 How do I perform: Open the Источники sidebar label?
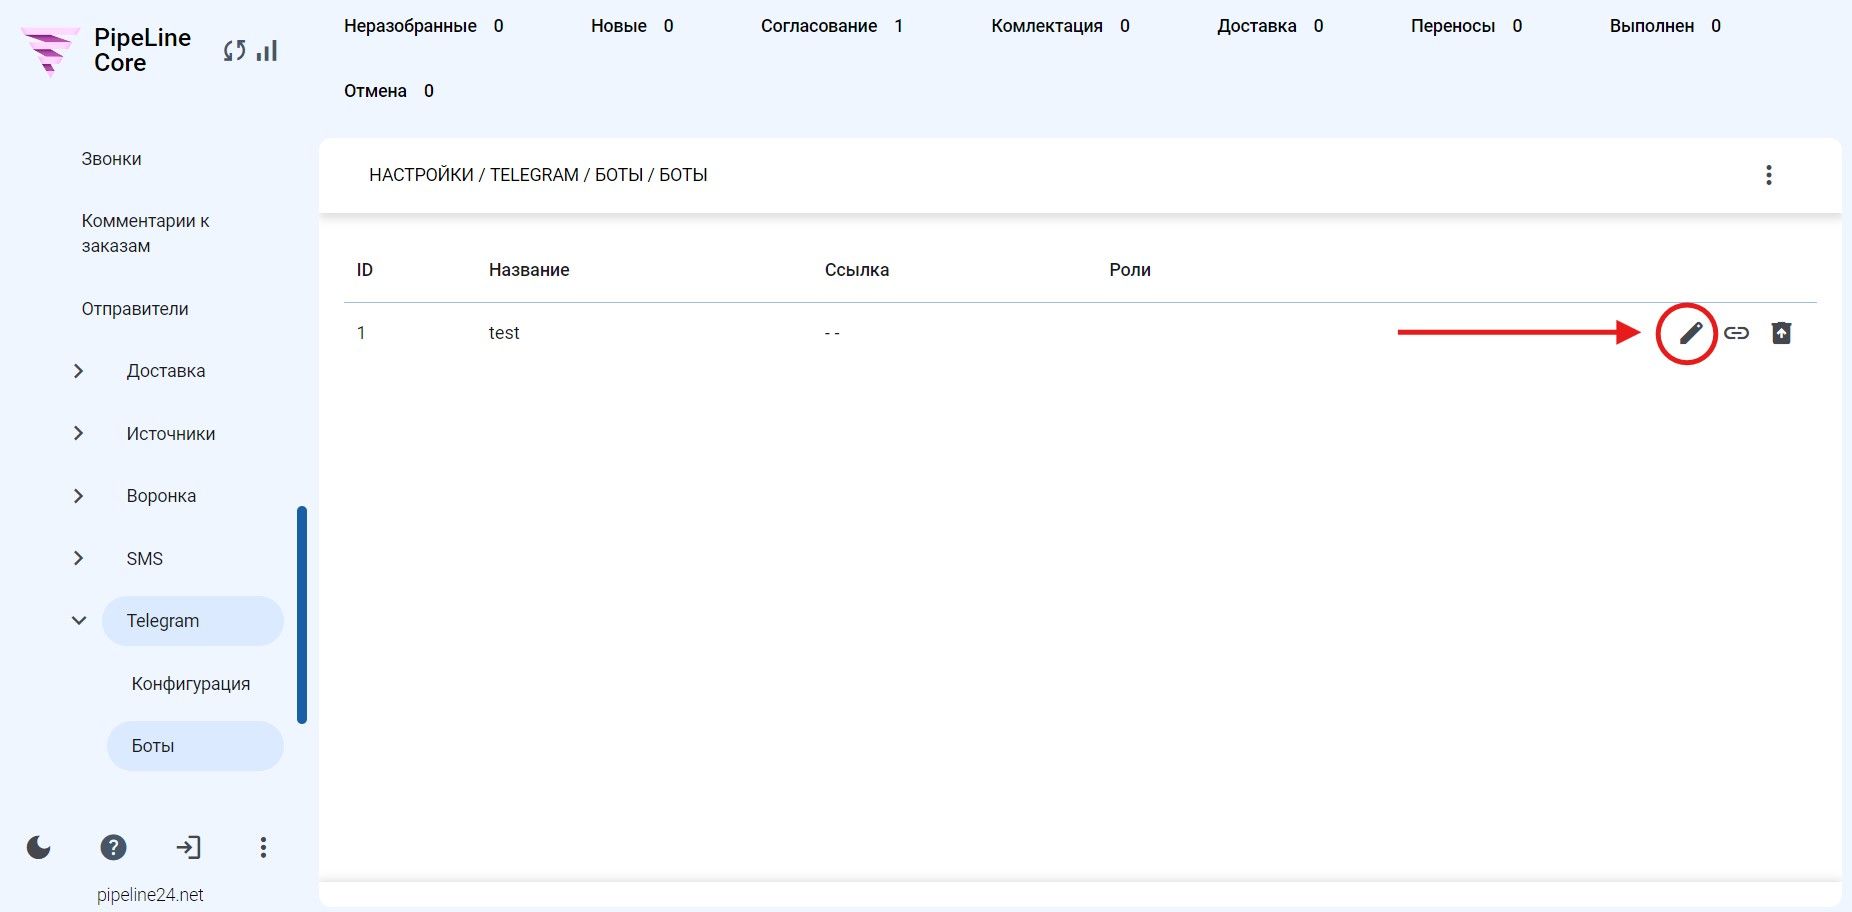click(171, 434)
